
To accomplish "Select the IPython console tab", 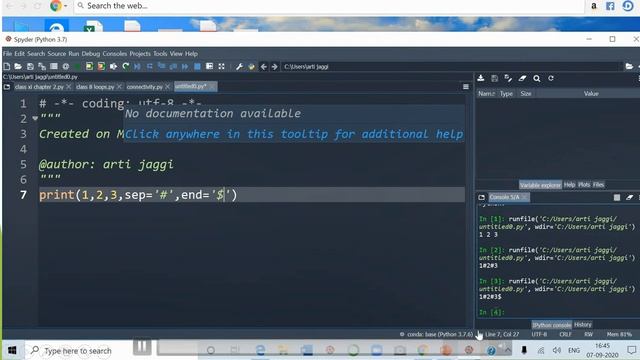I will [x=551, y=325].
